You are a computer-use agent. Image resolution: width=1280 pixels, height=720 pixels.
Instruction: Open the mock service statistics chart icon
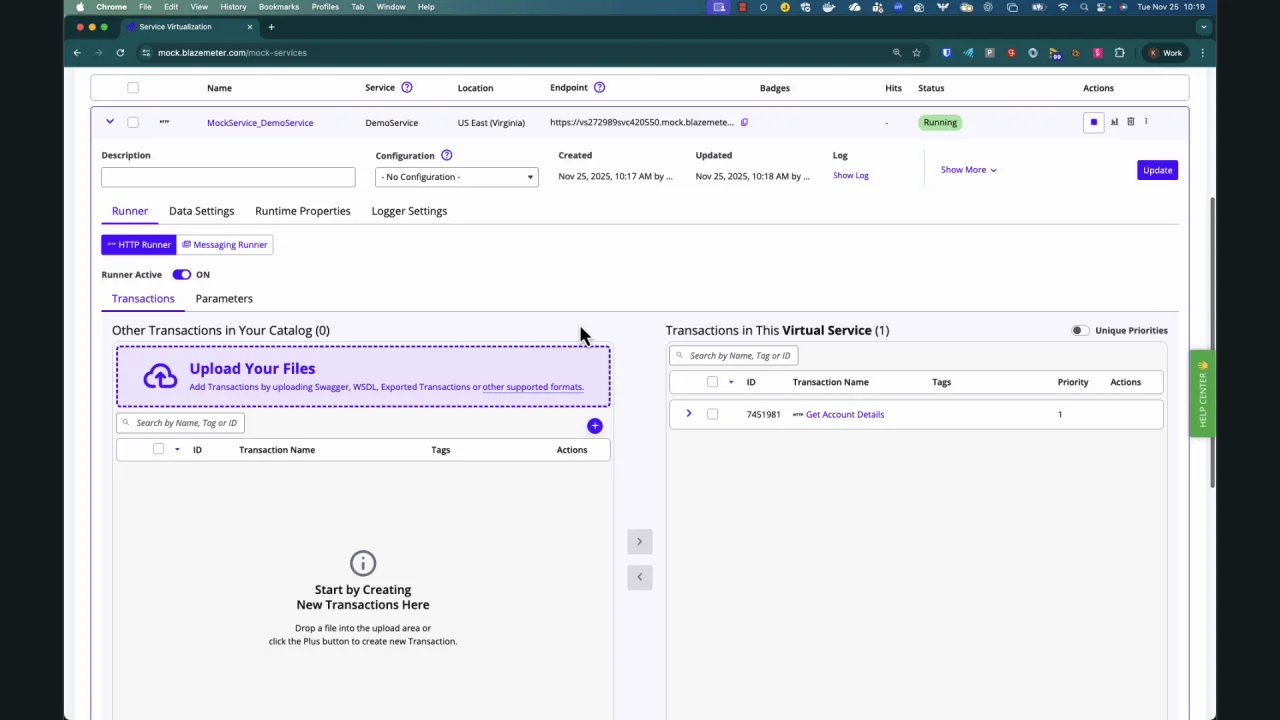coord(1114,122)
